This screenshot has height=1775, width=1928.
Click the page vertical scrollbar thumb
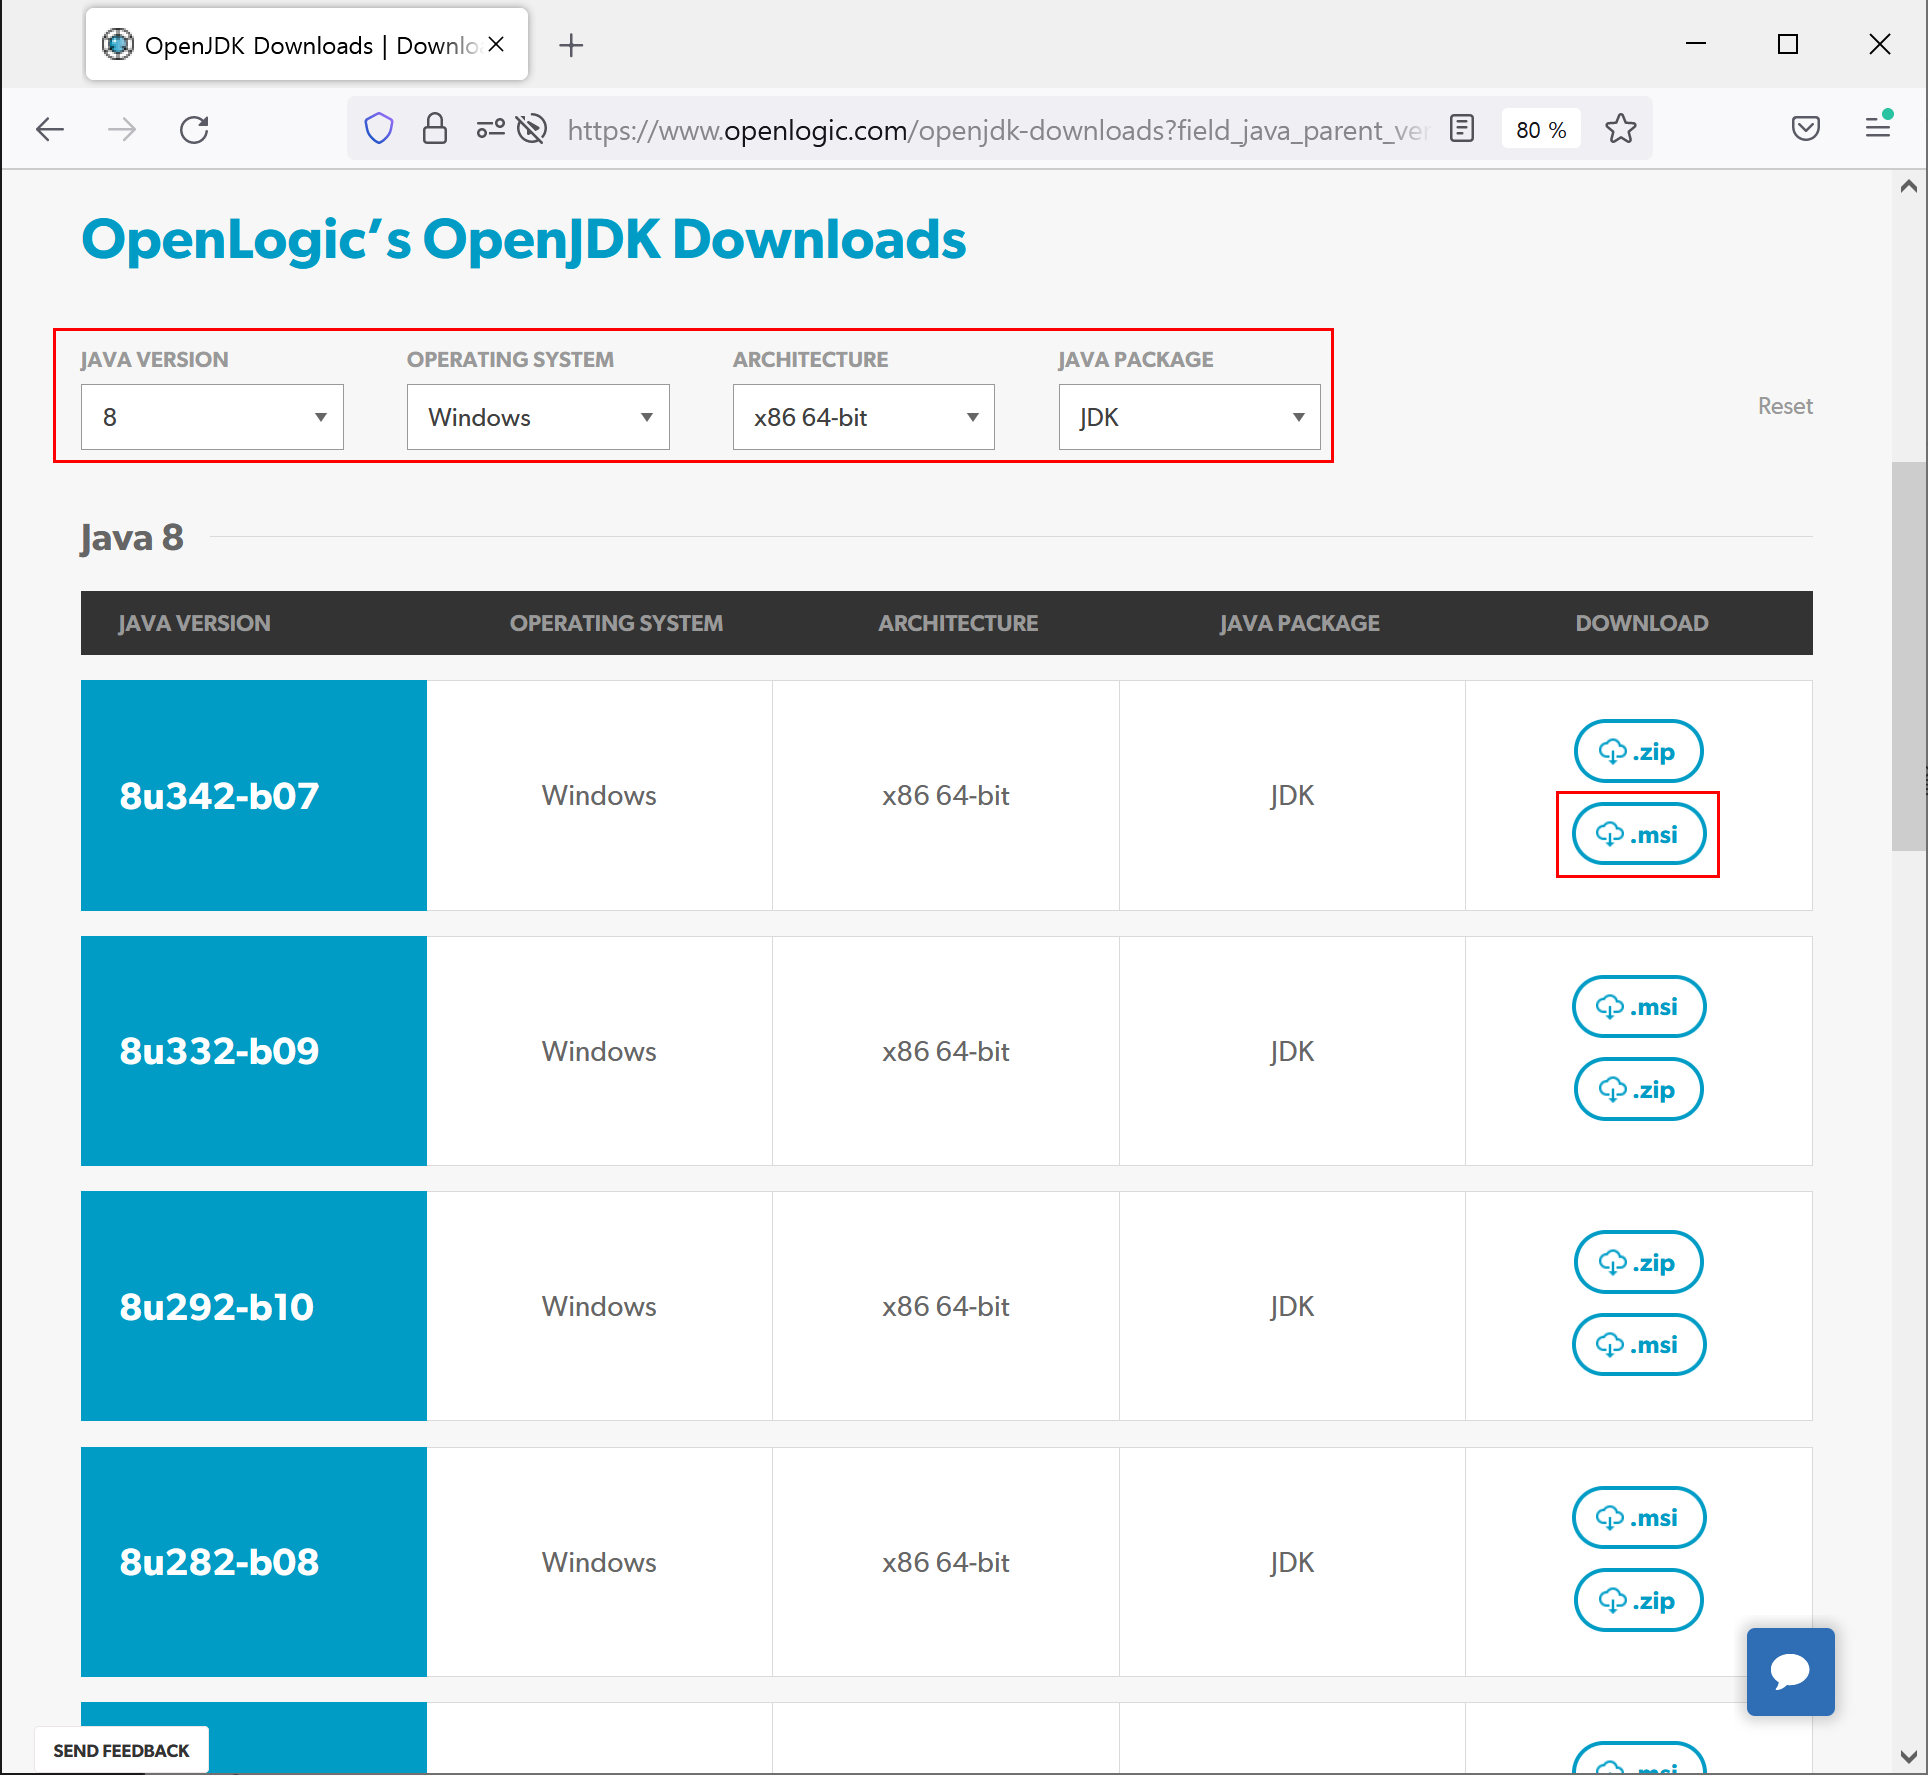(1908, 655)
